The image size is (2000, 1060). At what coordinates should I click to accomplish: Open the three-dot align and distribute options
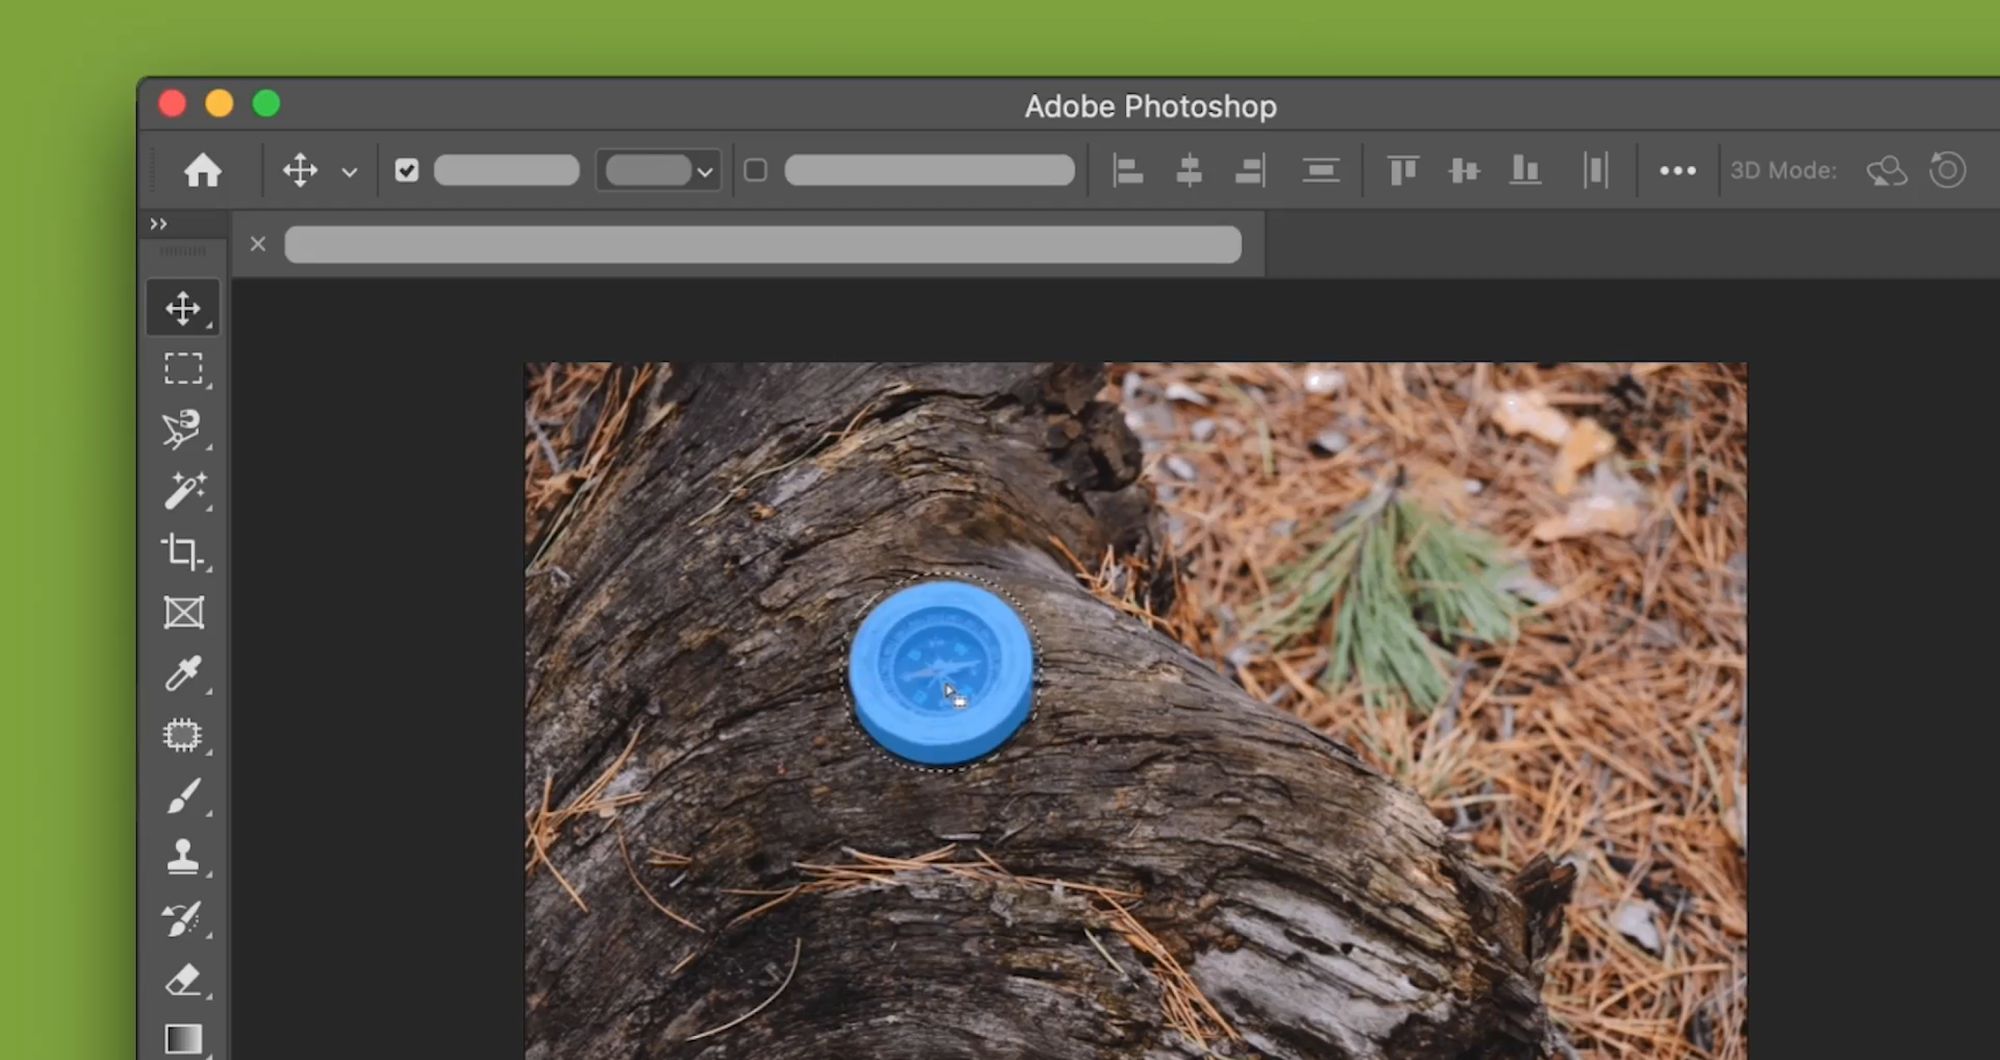1677,171
